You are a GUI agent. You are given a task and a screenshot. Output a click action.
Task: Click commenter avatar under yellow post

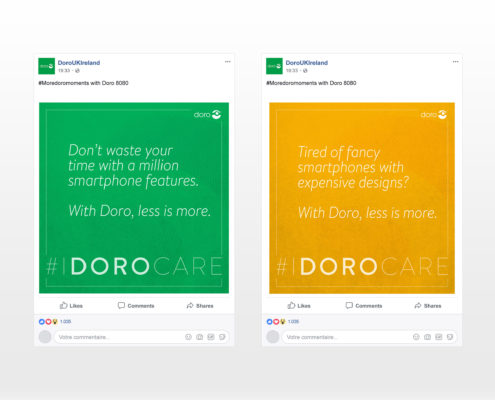click(273, 337)
